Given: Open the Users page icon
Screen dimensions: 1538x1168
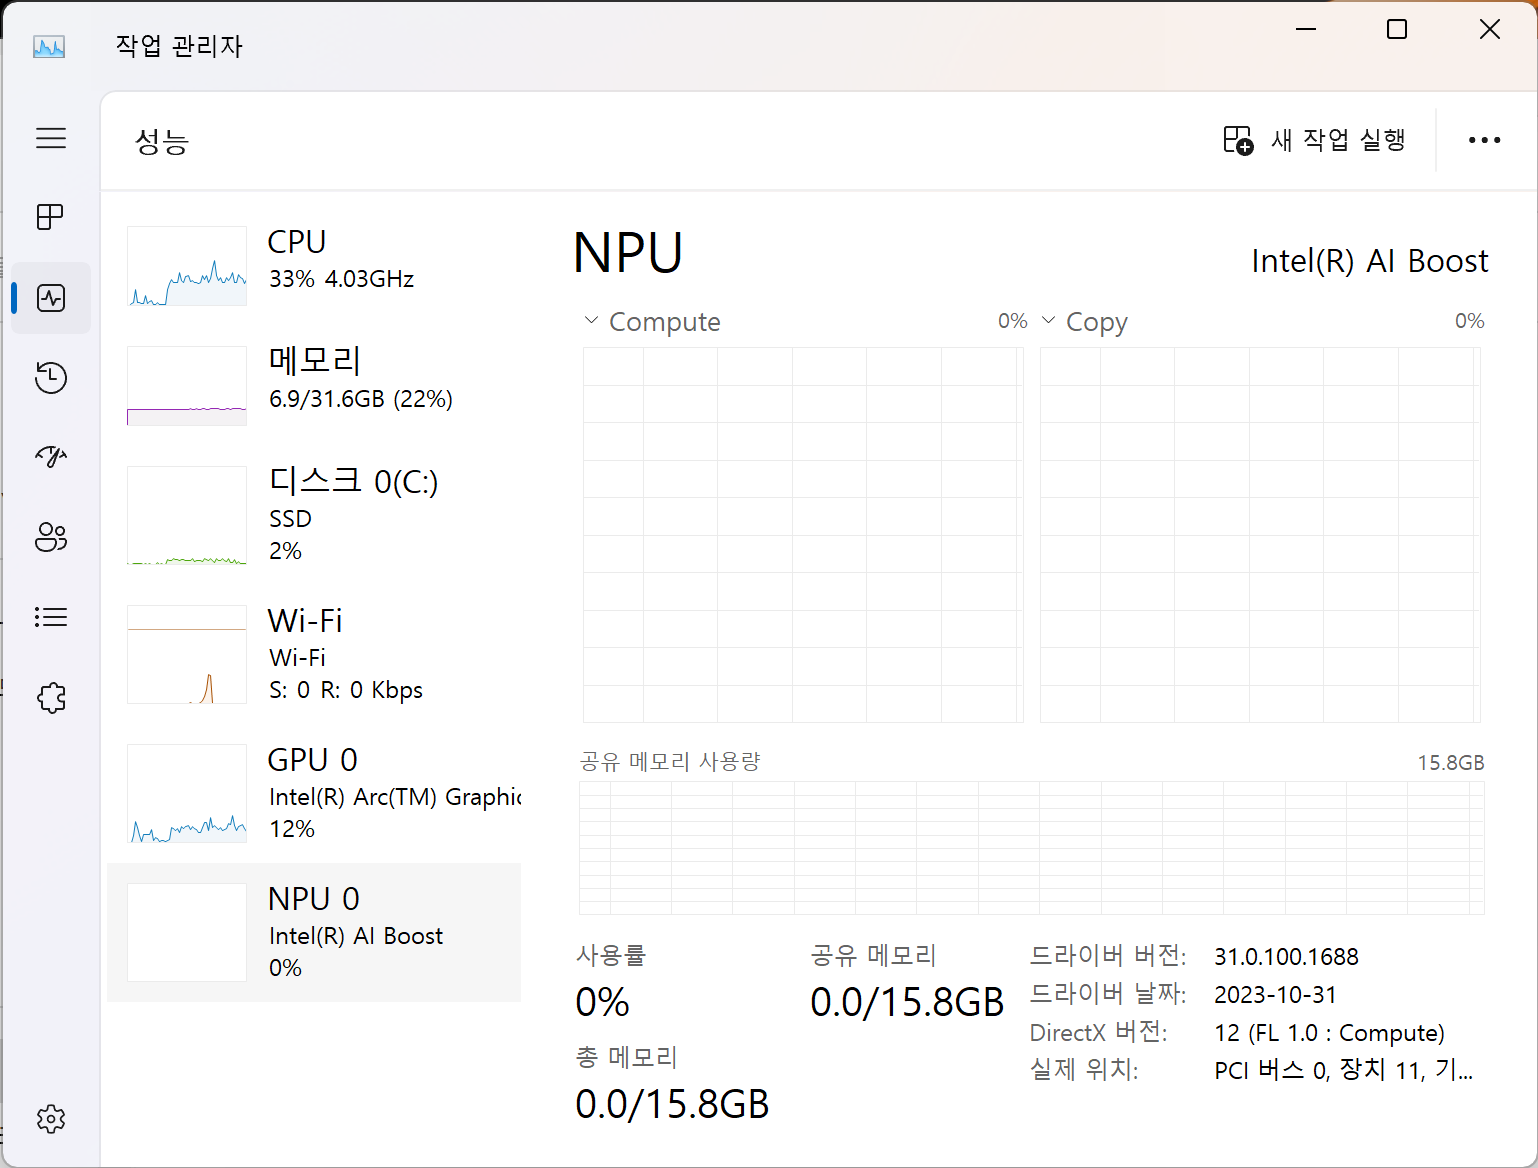Looking at the screenshot, I should pos(51,537).
